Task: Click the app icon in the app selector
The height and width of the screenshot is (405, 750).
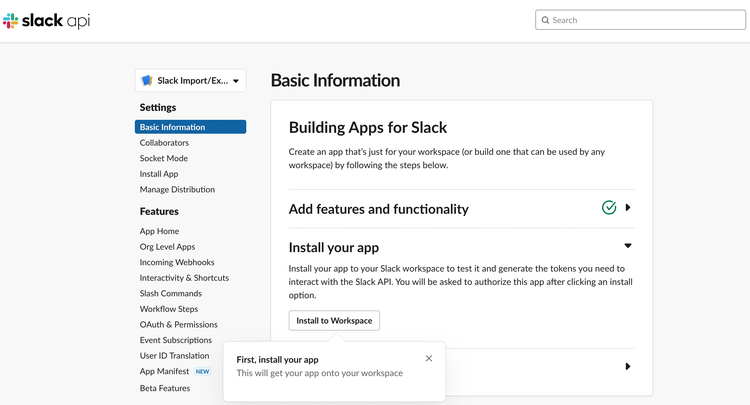Action: click(x=147, y=80)
